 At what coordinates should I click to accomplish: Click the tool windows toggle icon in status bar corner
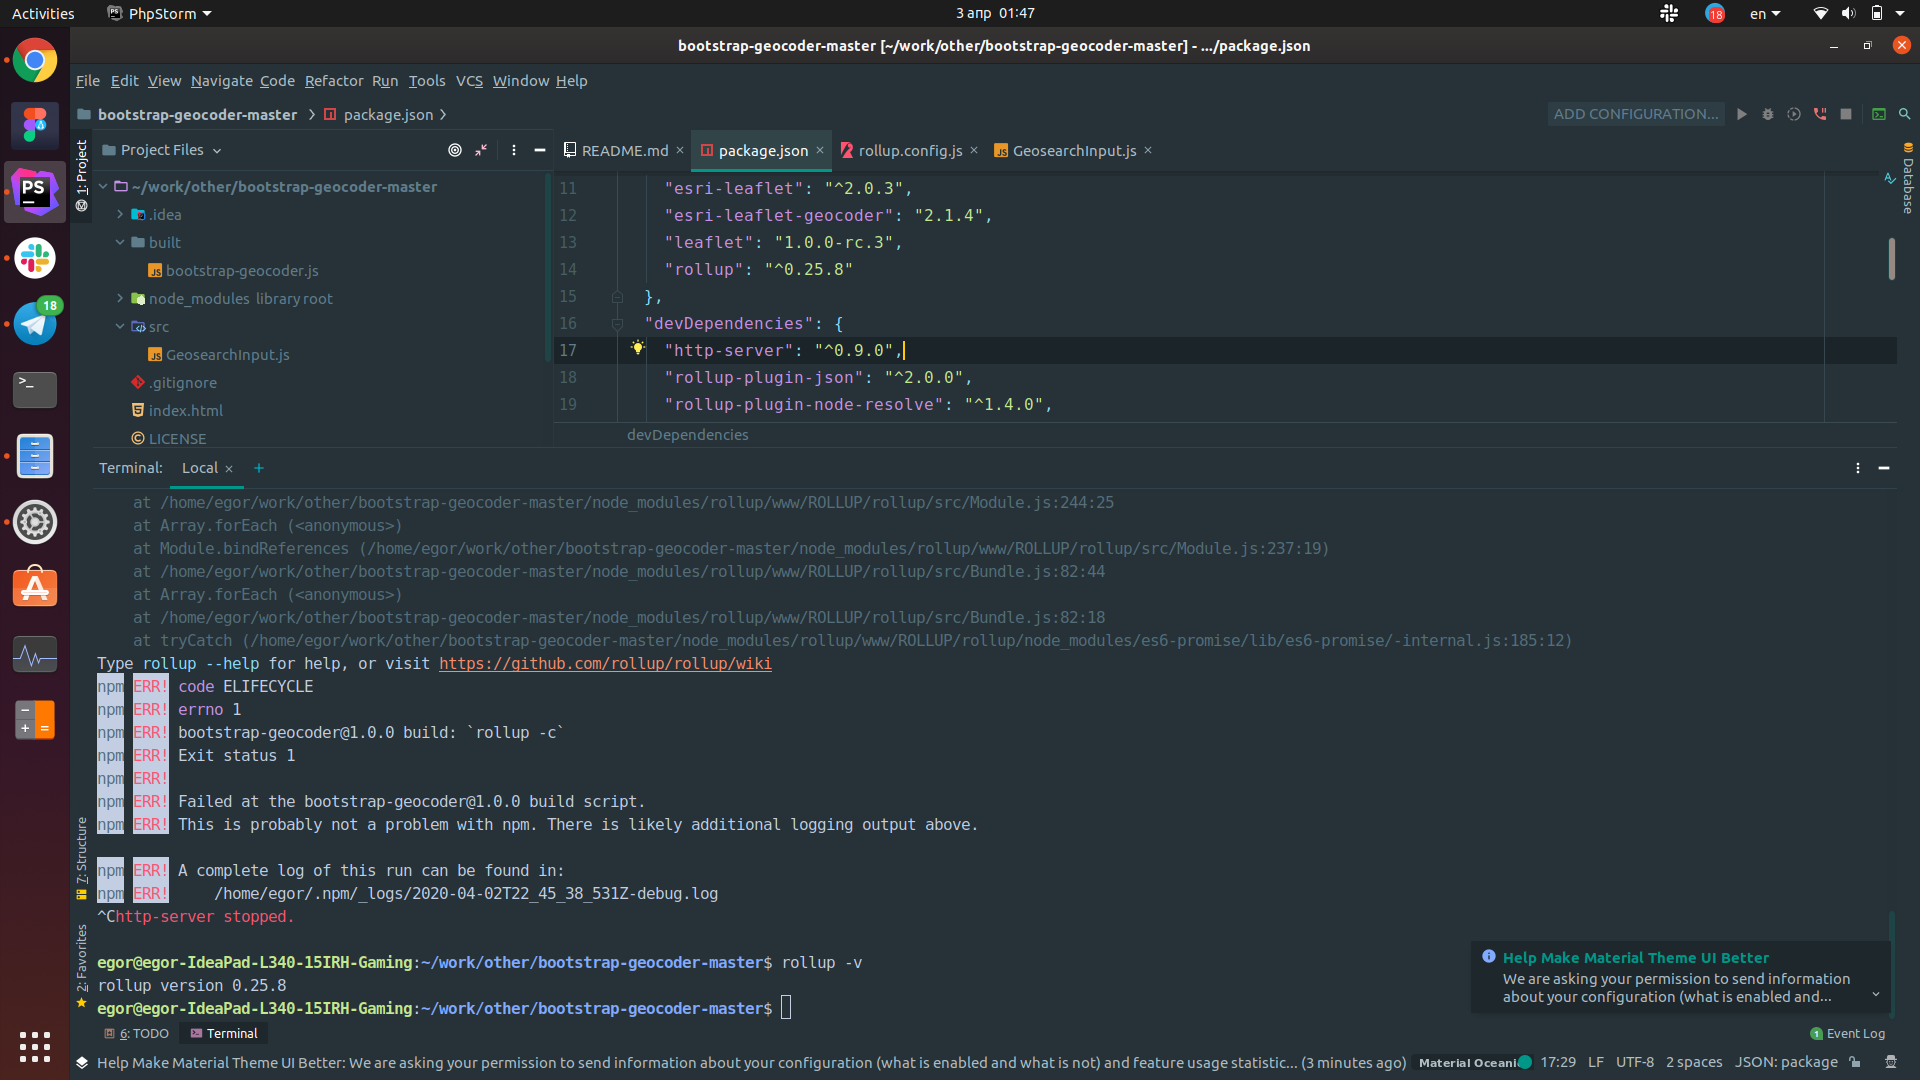coord(82,1062)
